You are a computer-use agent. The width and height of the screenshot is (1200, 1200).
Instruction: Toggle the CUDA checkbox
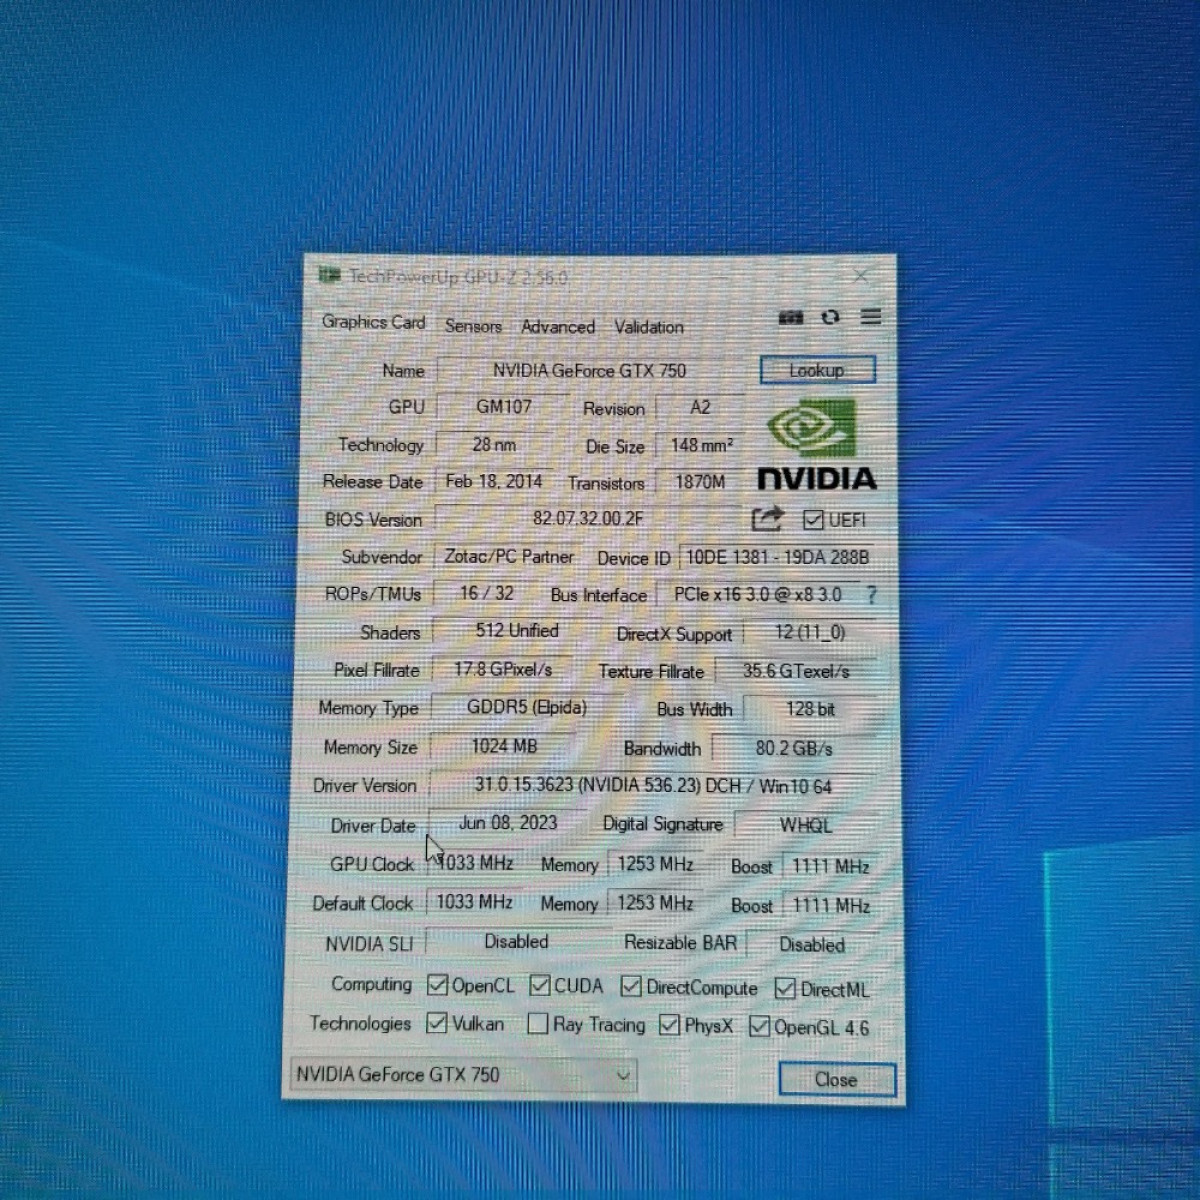[x=540, y=986]
